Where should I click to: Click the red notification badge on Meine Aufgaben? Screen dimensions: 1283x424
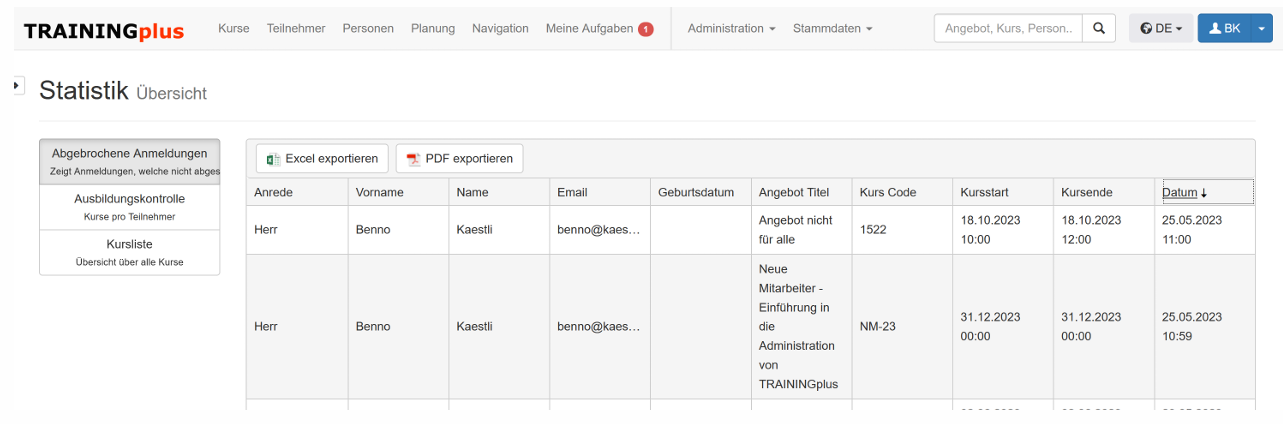(x=646, y=29)
